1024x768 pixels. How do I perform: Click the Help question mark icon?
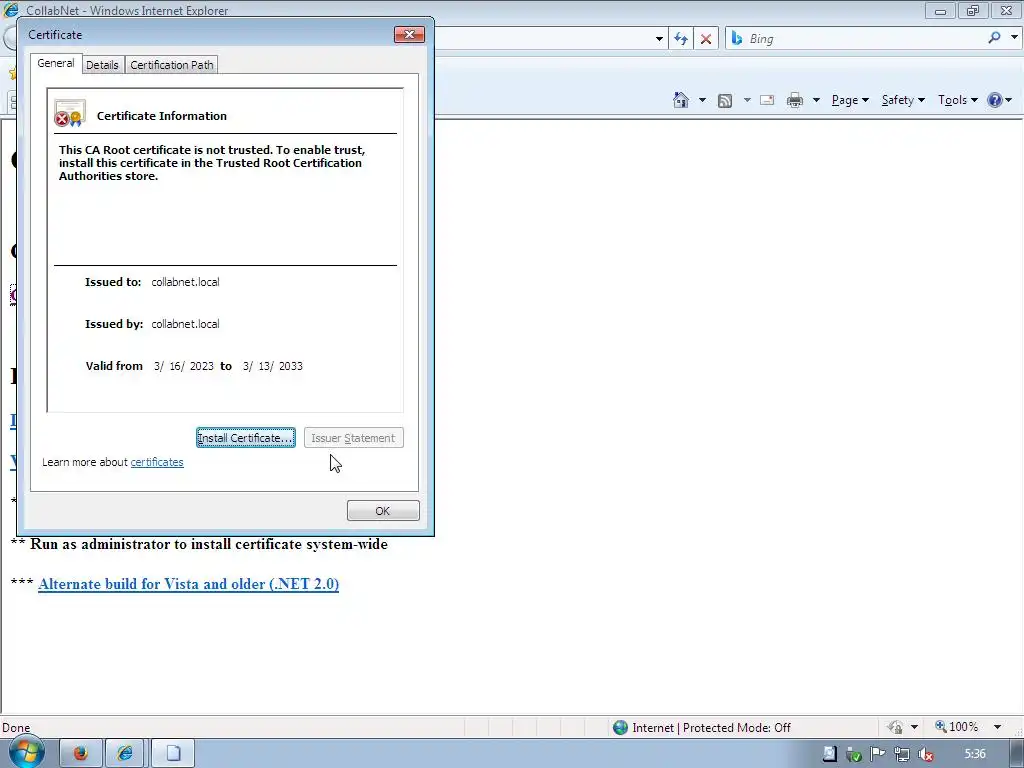[995, 100]
